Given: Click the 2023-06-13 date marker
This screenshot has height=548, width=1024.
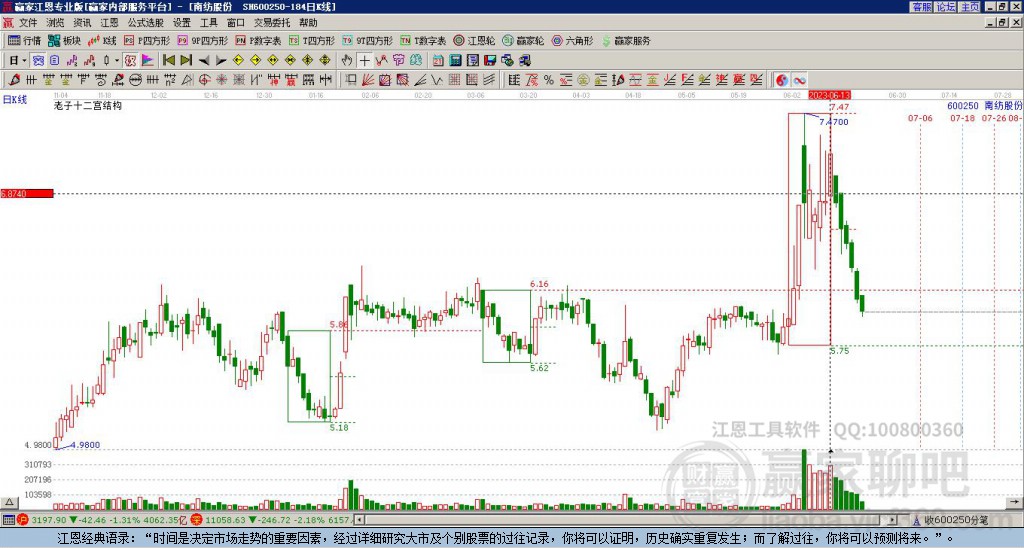Looking at the screenshot, I should tap(829, 95).
